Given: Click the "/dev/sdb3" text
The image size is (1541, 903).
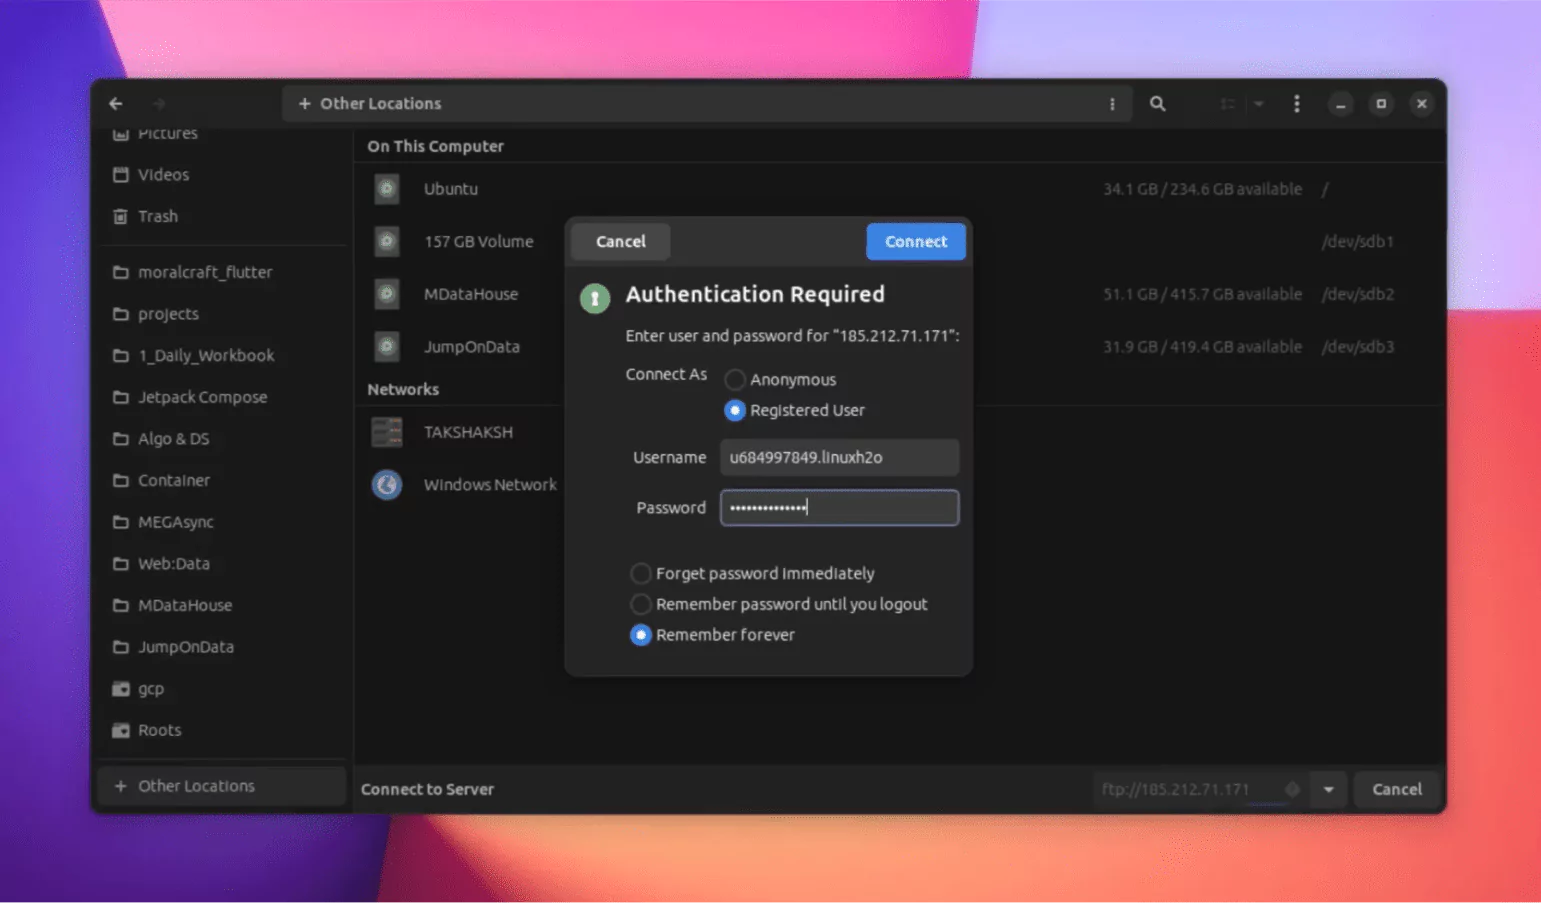Looking at the screenshot, I should [1357, 347].
